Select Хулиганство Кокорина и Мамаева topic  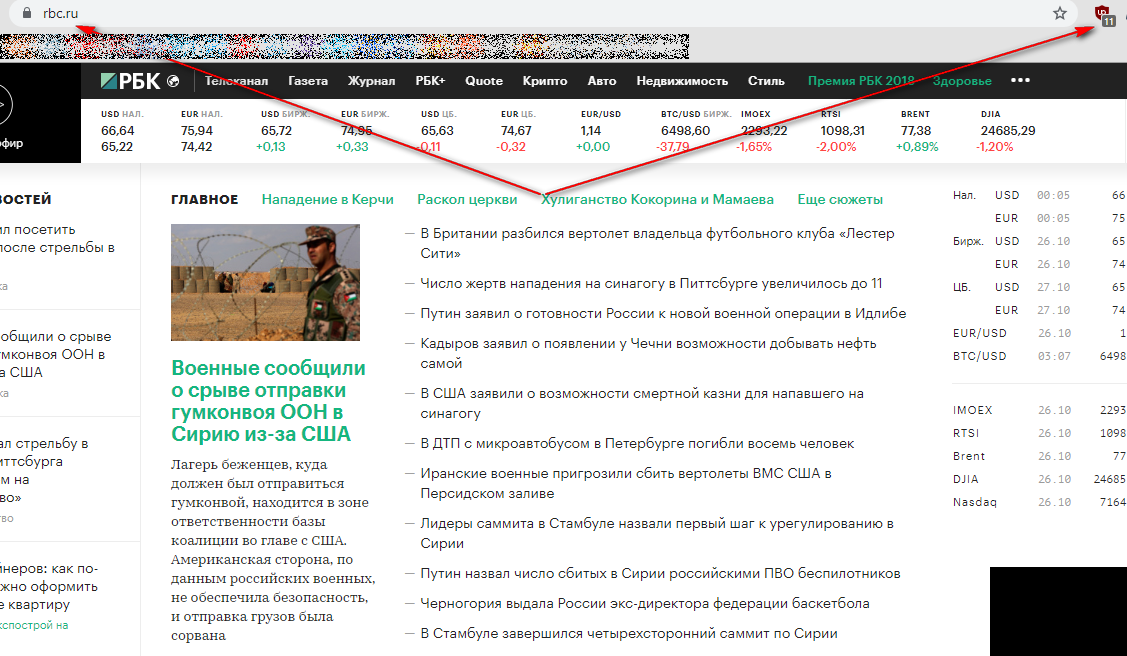pos(658,200)
